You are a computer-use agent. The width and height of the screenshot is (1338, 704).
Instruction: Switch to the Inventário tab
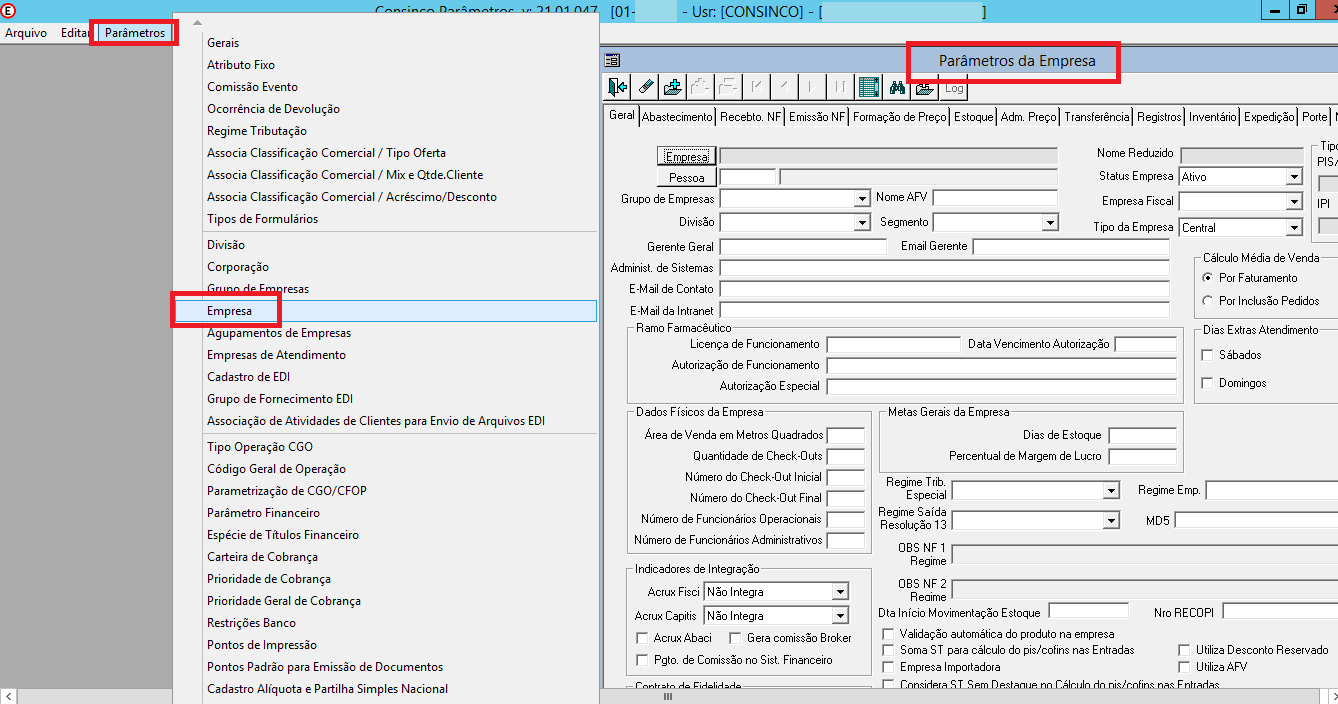[x=1213, y=117]
